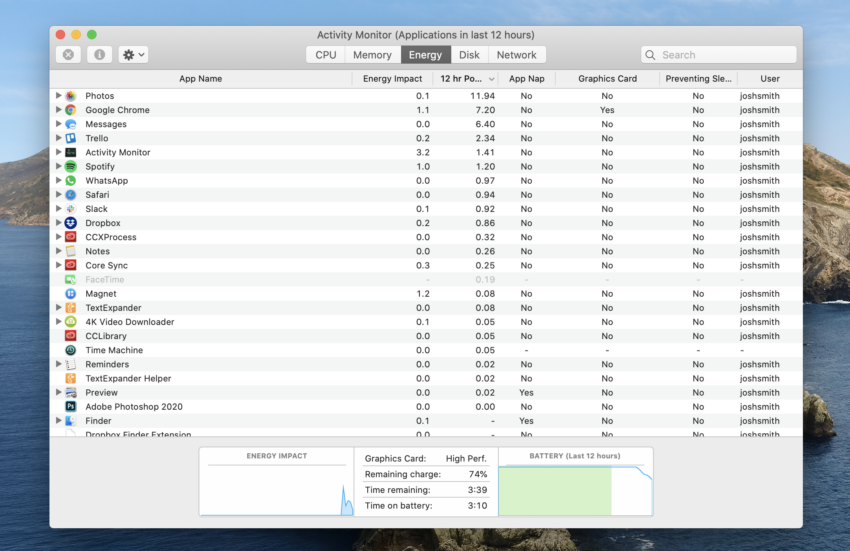Click the Slack icon
The height and width of the screenshot is (551, 850).
pos(70,209)
